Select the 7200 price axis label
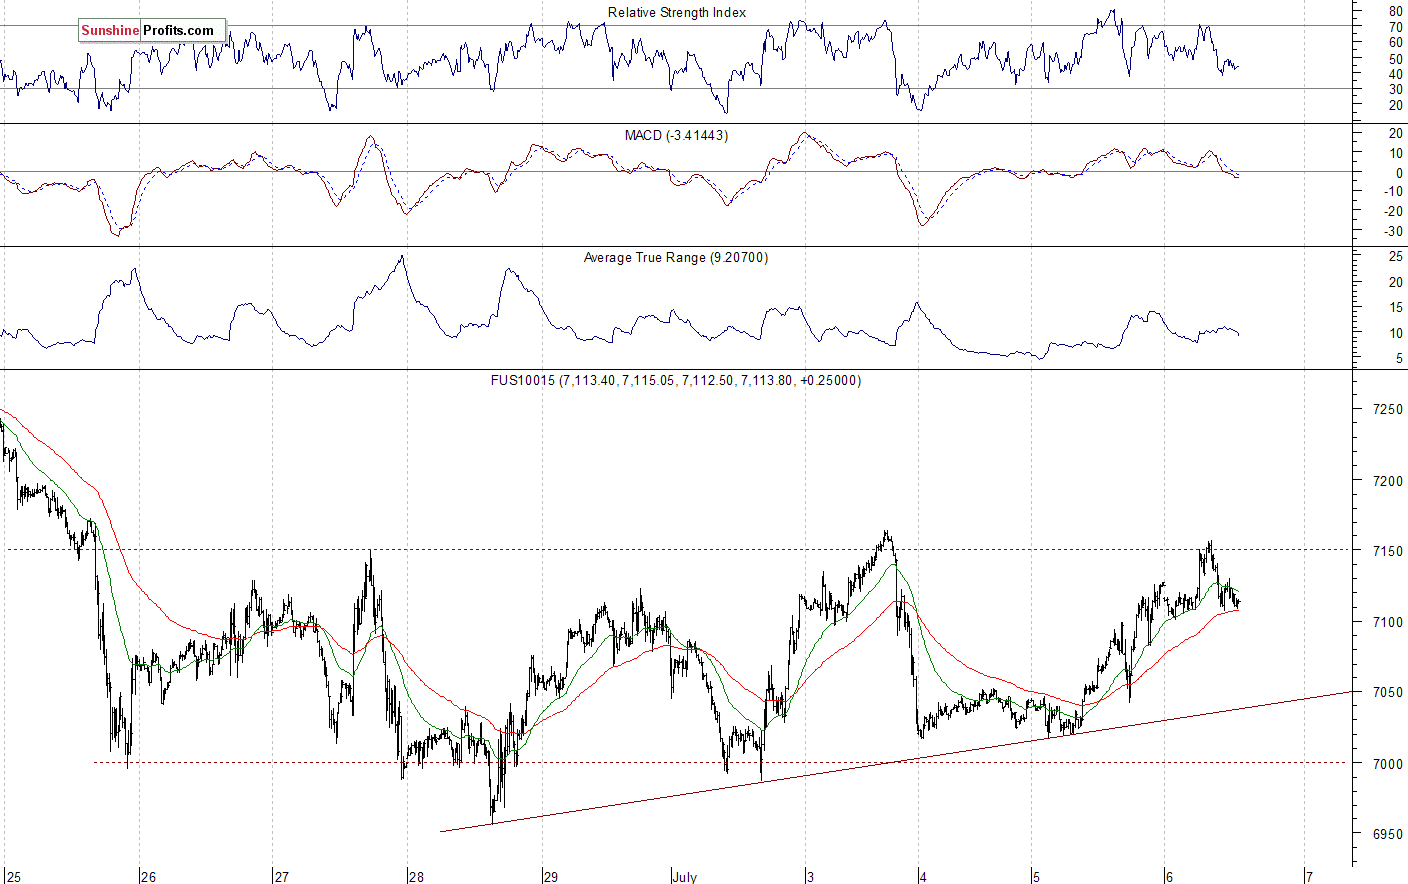This screenshot has height=884, width=1408. (1387, 480)
